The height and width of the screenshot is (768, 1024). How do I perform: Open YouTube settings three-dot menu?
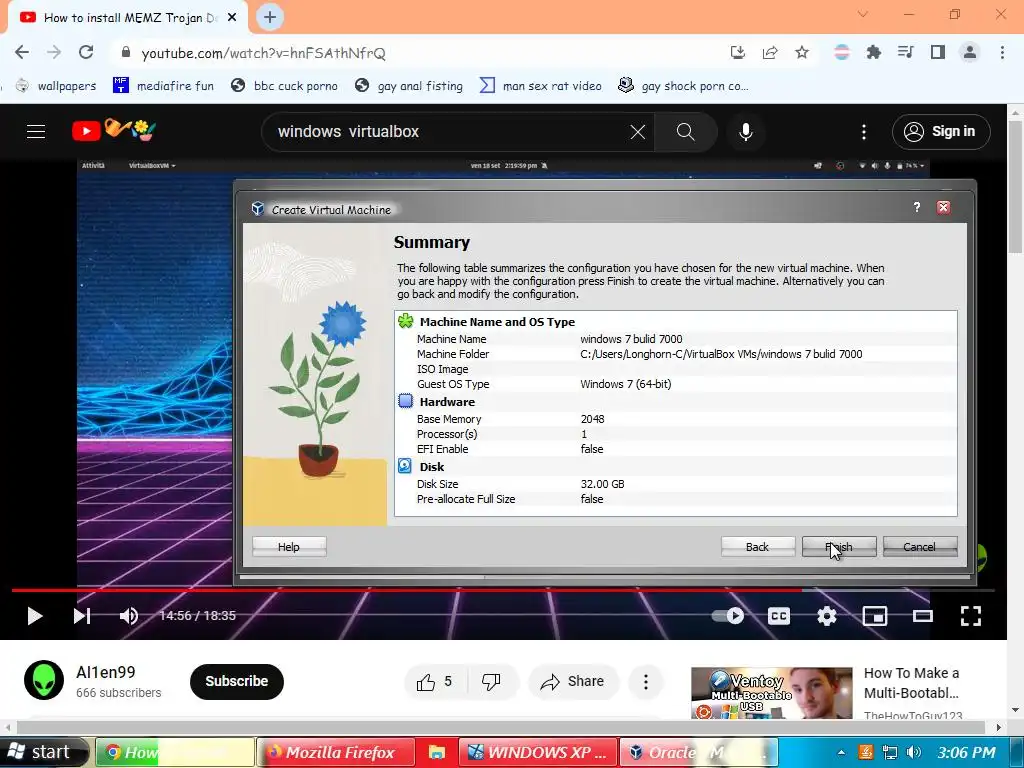tap(863, 132)
